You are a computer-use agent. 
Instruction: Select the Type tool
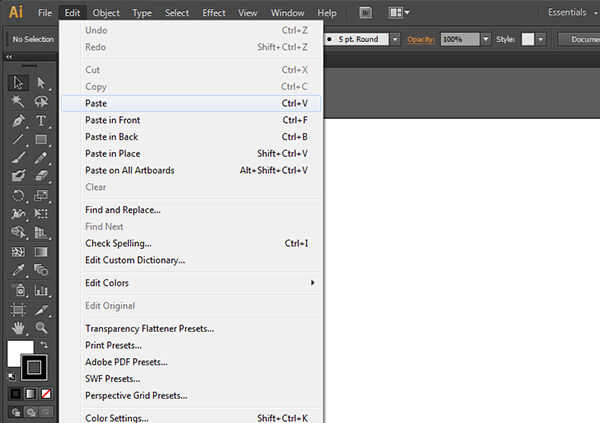[x=41, y=121]
